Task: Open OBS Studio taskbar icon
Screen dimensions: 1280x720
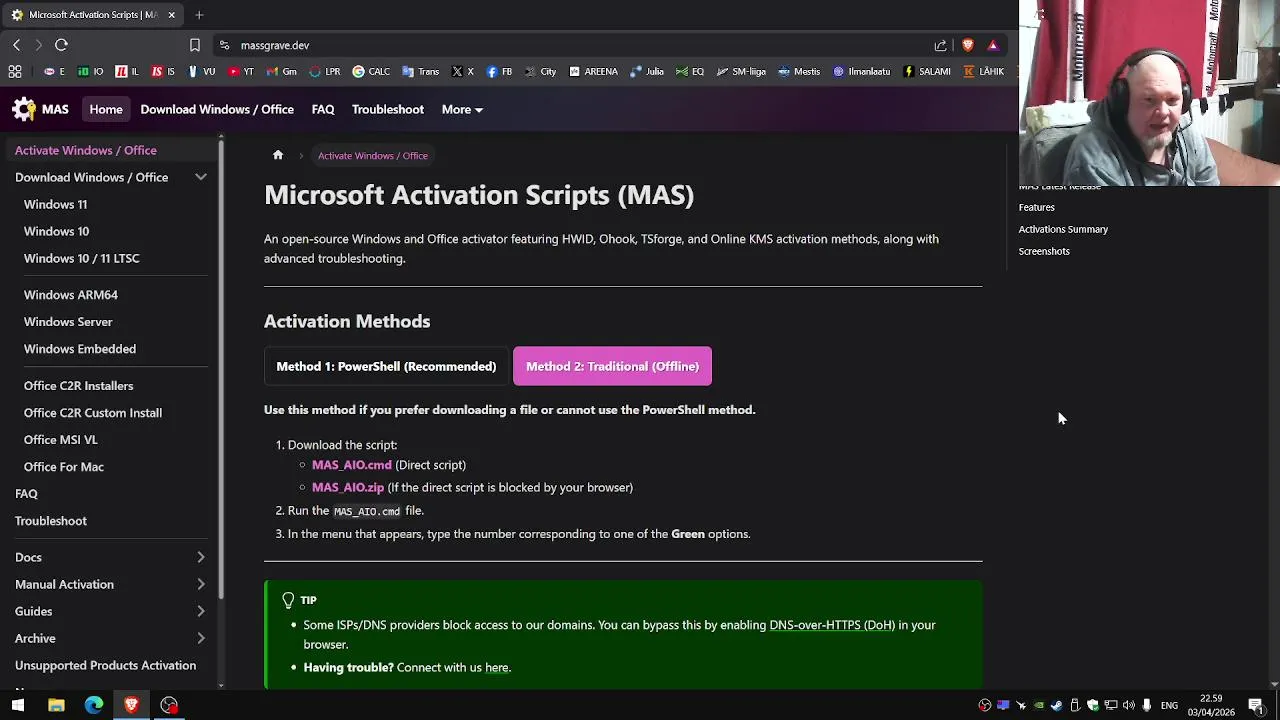Action: (x=169, y=705)
